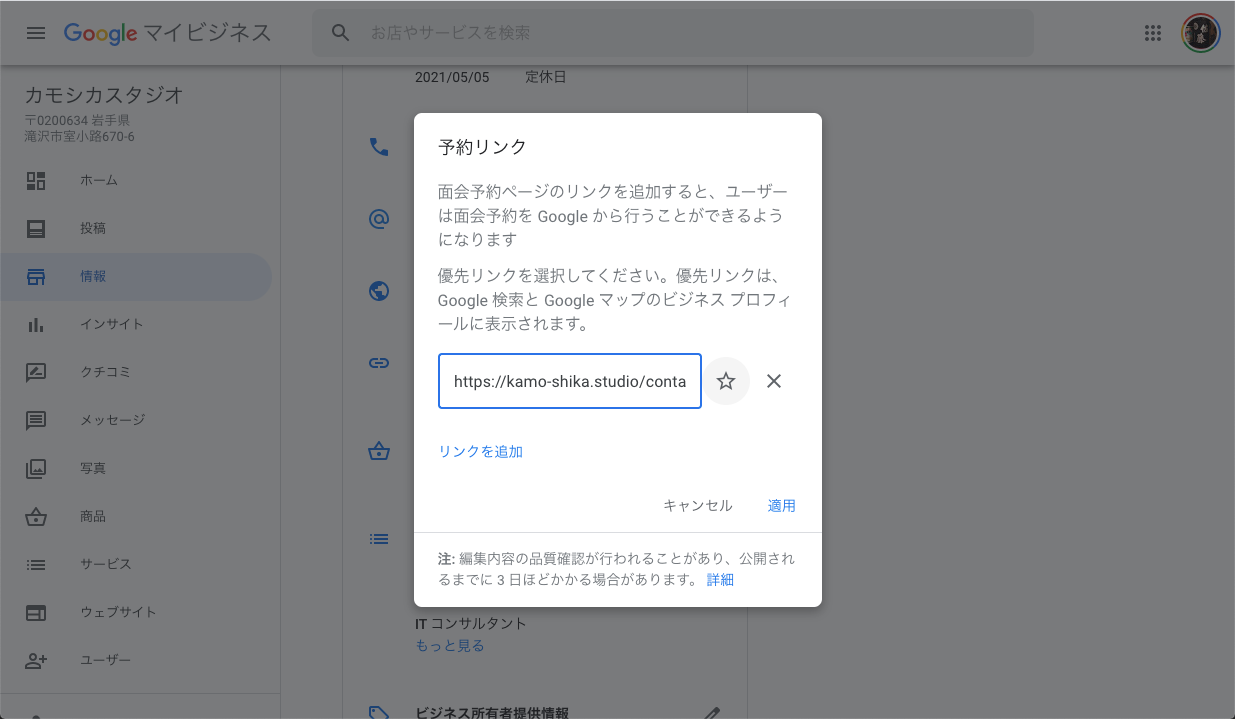Select クチコミ in the sidebar
This screenshot has width=1235, height=719.
pos(106,373)
